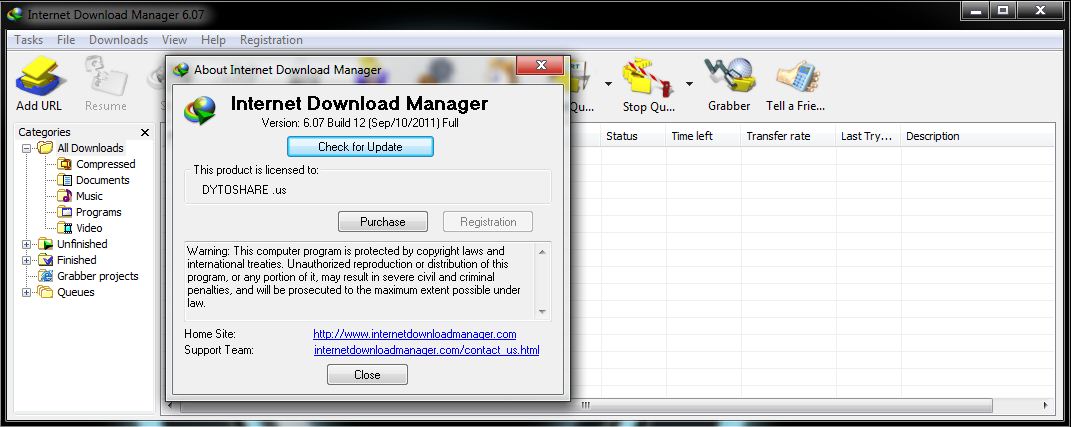The height and width of the screenshot is (427, 1071).
Task: Open the Stop Queue dropdown arrow
Action: [689, 84]
